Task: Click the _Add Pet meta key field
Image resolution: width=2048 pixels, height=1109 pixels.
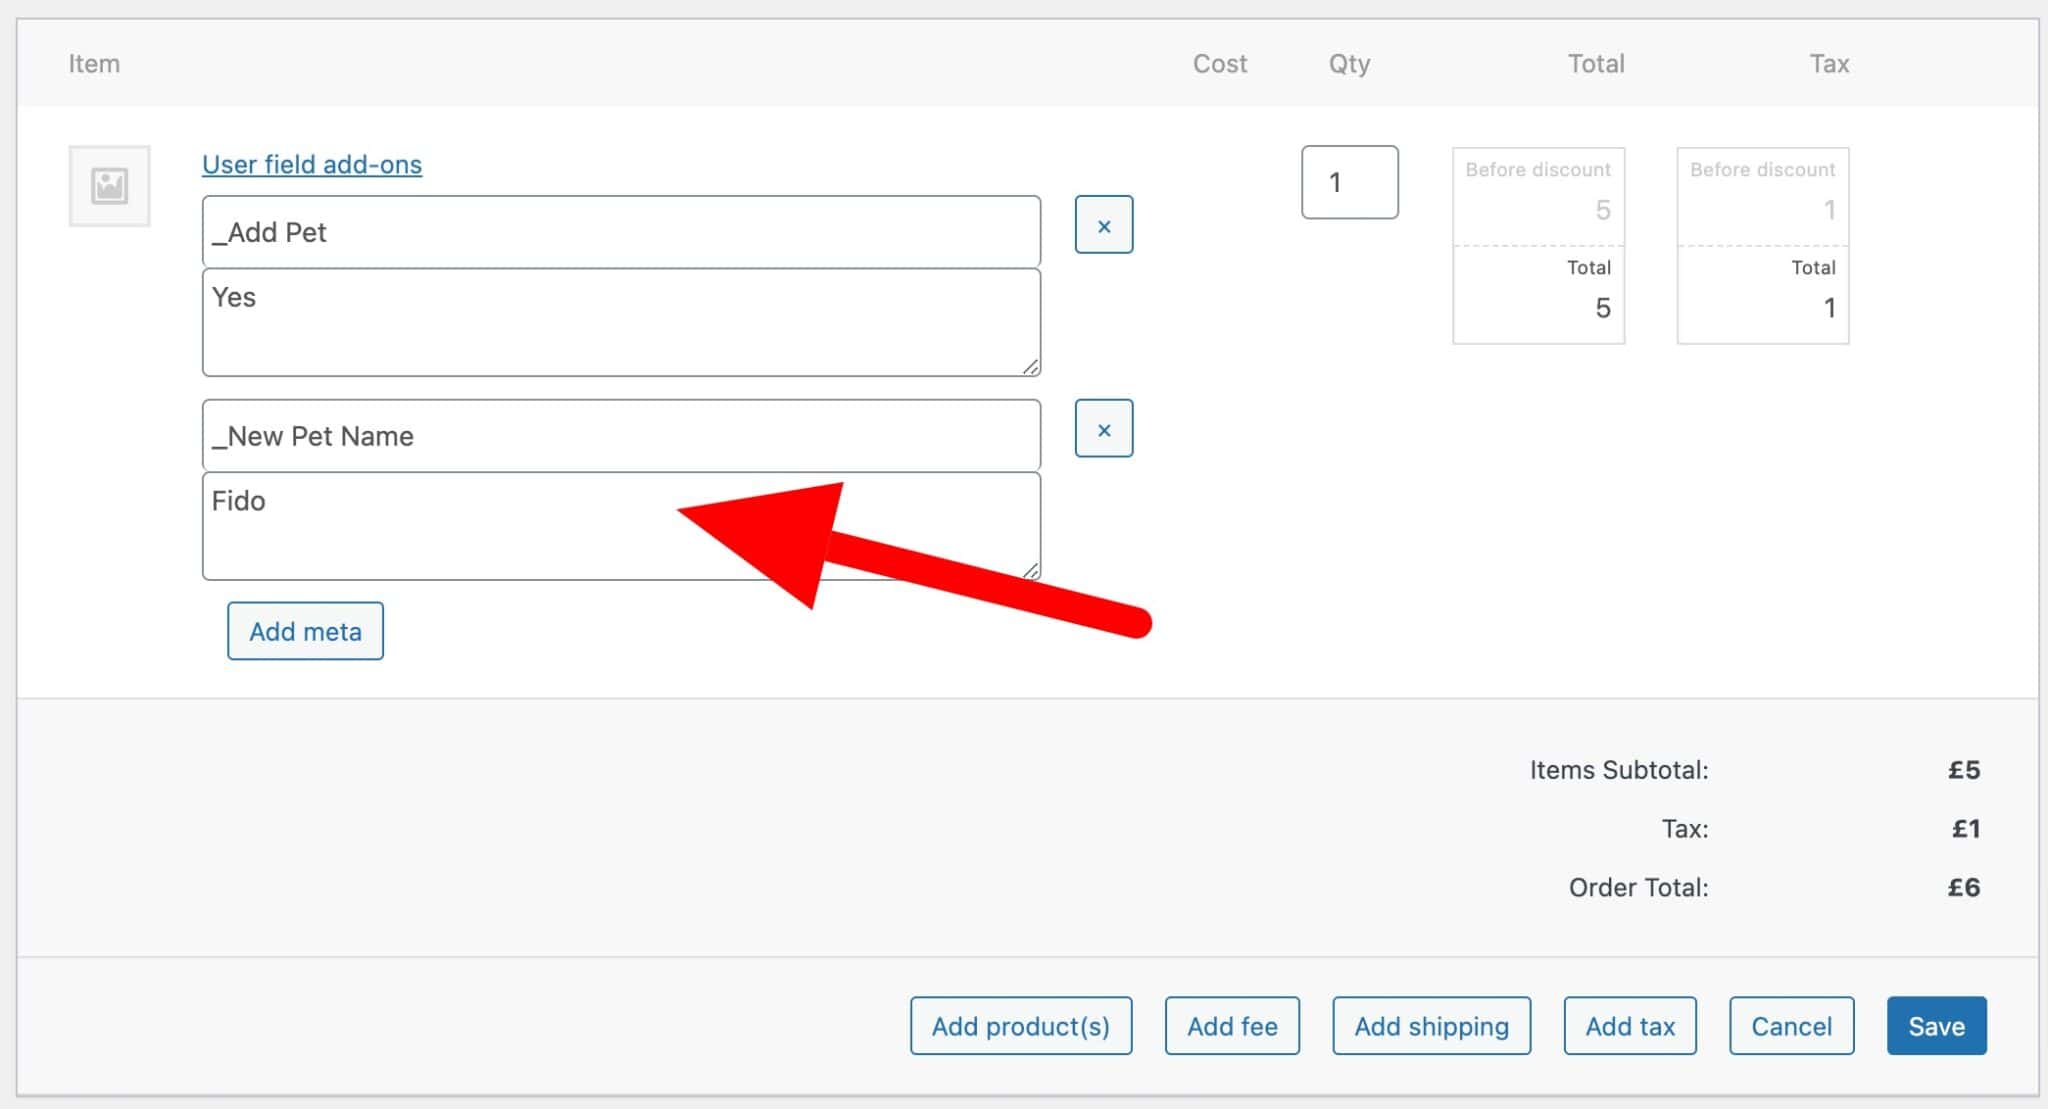Action: (620, 231)
